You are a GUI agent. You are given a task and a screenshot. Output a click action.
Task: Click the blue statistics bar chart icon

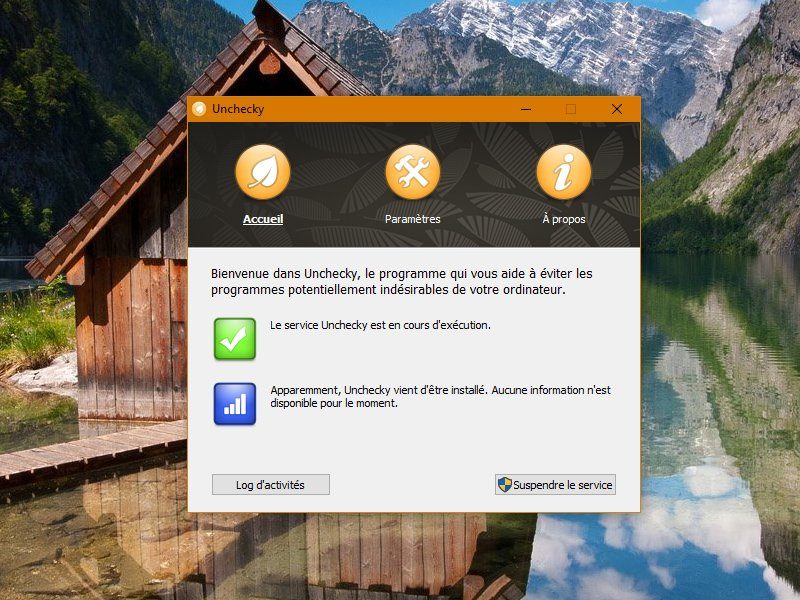(235, 404)
